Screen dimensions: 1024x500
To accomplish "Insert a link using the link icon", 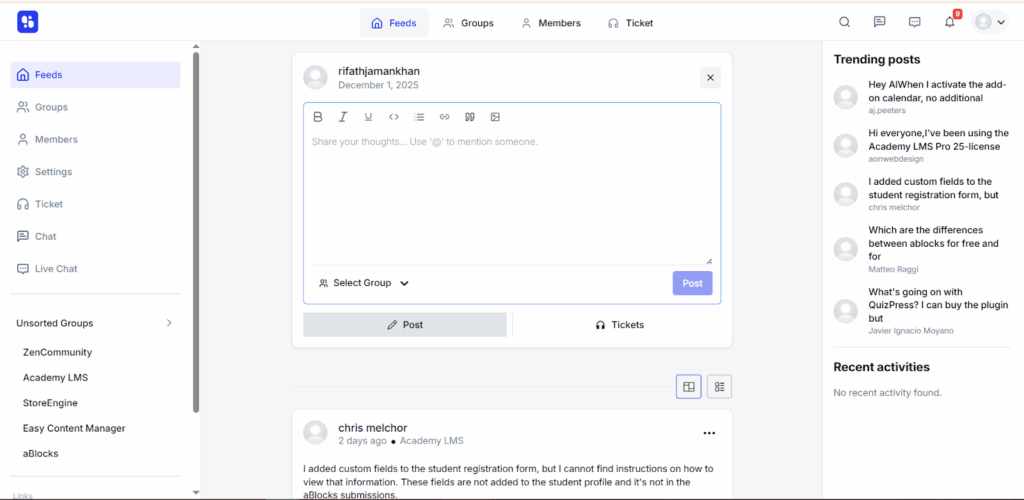I will click(x=445, y=117).
